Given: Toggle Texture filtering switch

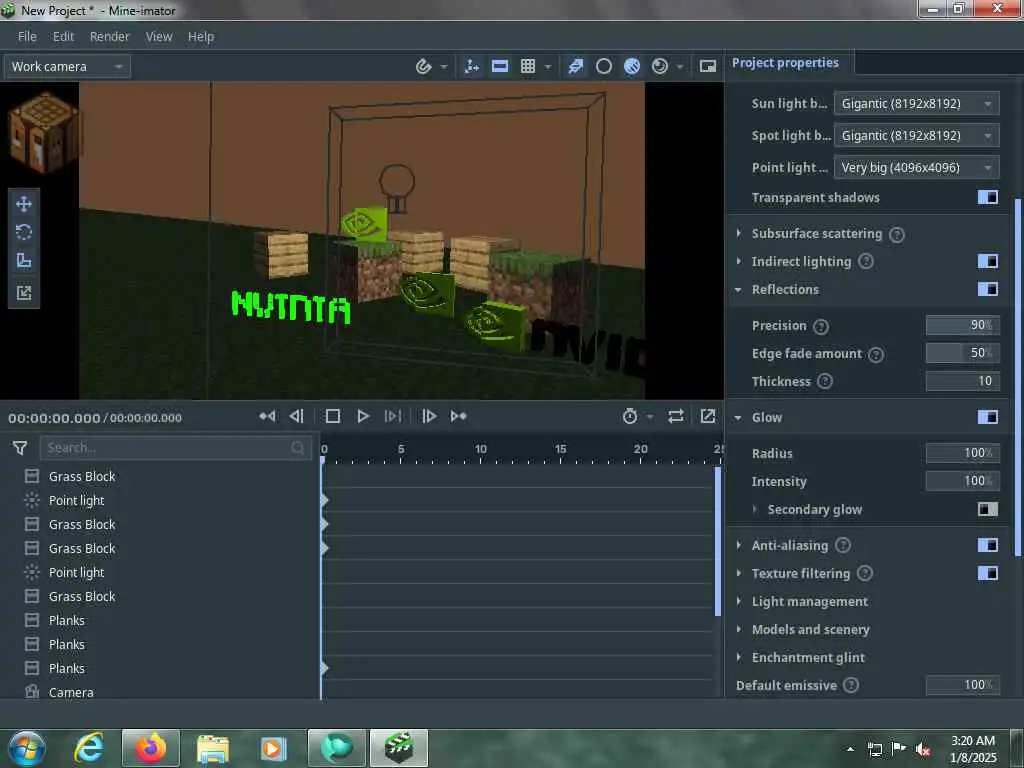Looking at the screenshot, I should [x=987, y=573].
